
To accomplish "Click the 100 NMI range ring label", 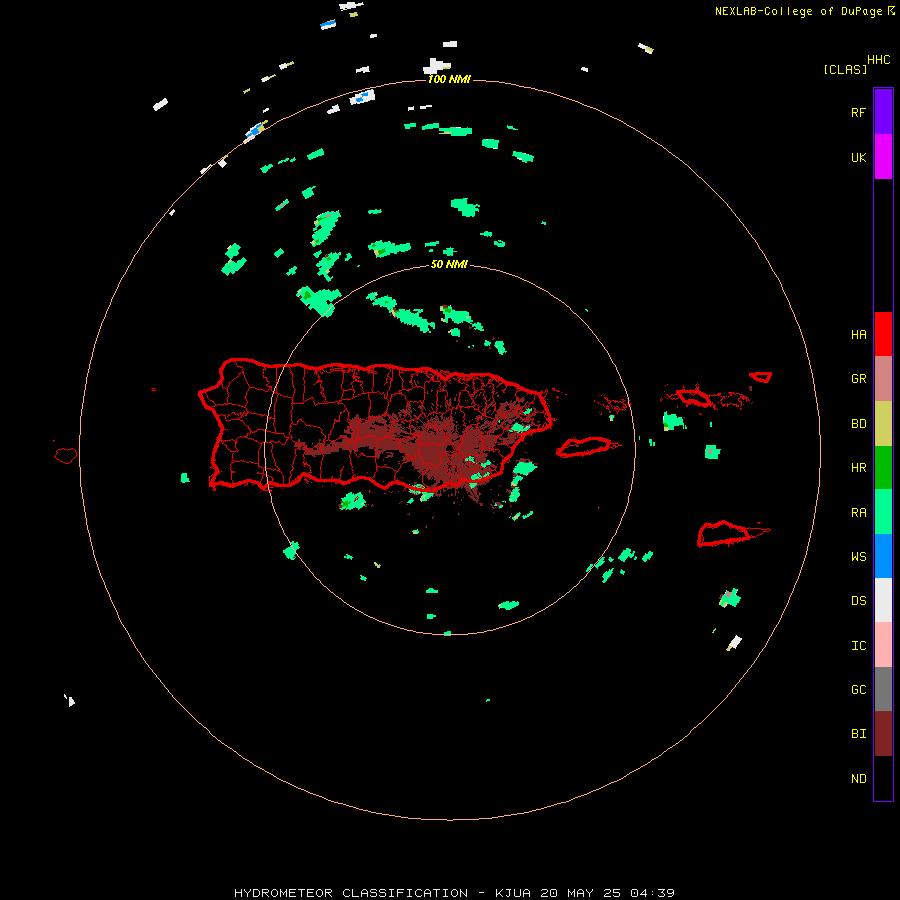I will coord(449,79).
